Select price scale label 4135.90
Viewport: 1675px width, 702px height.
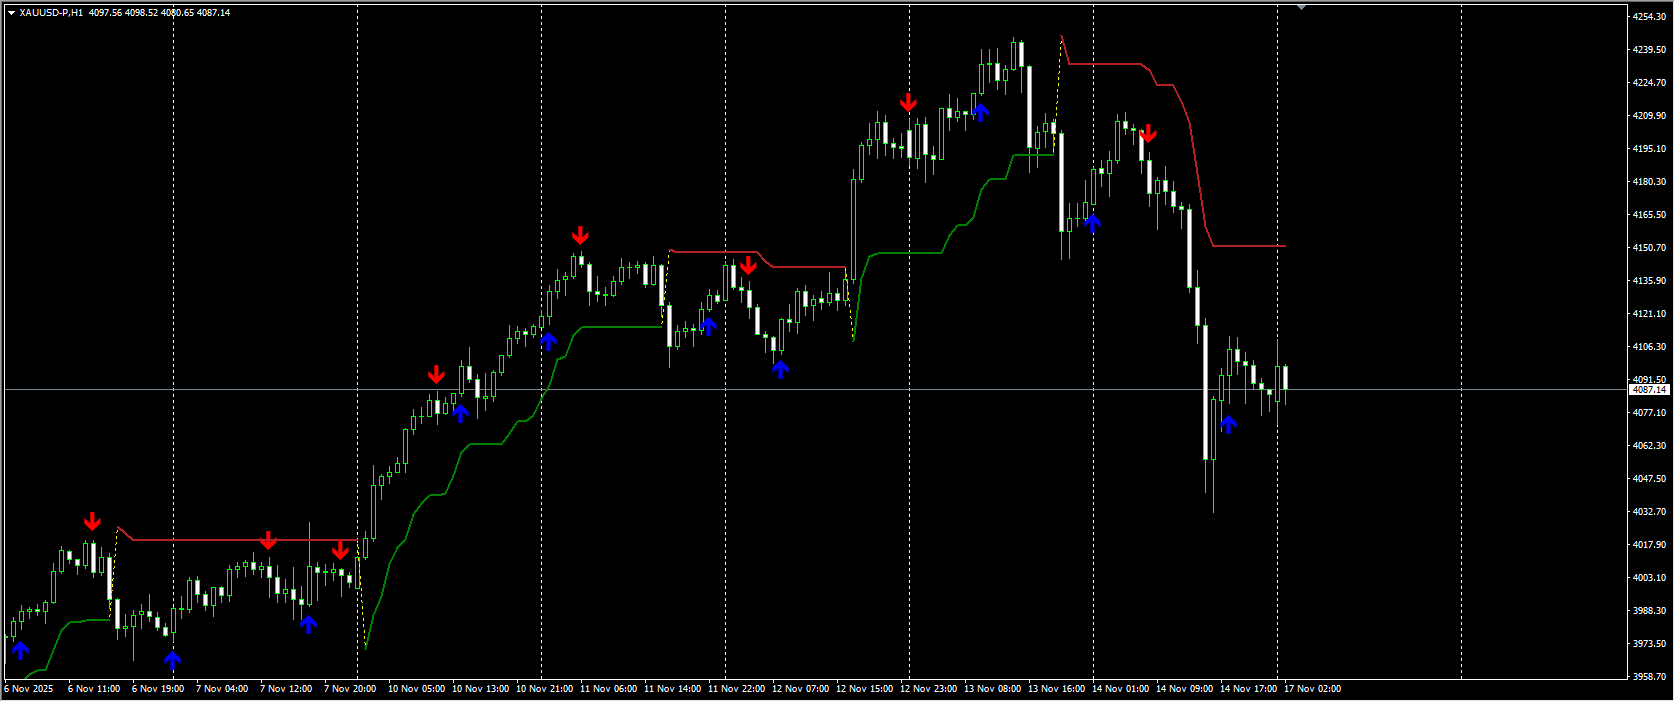pos(1650,281)
